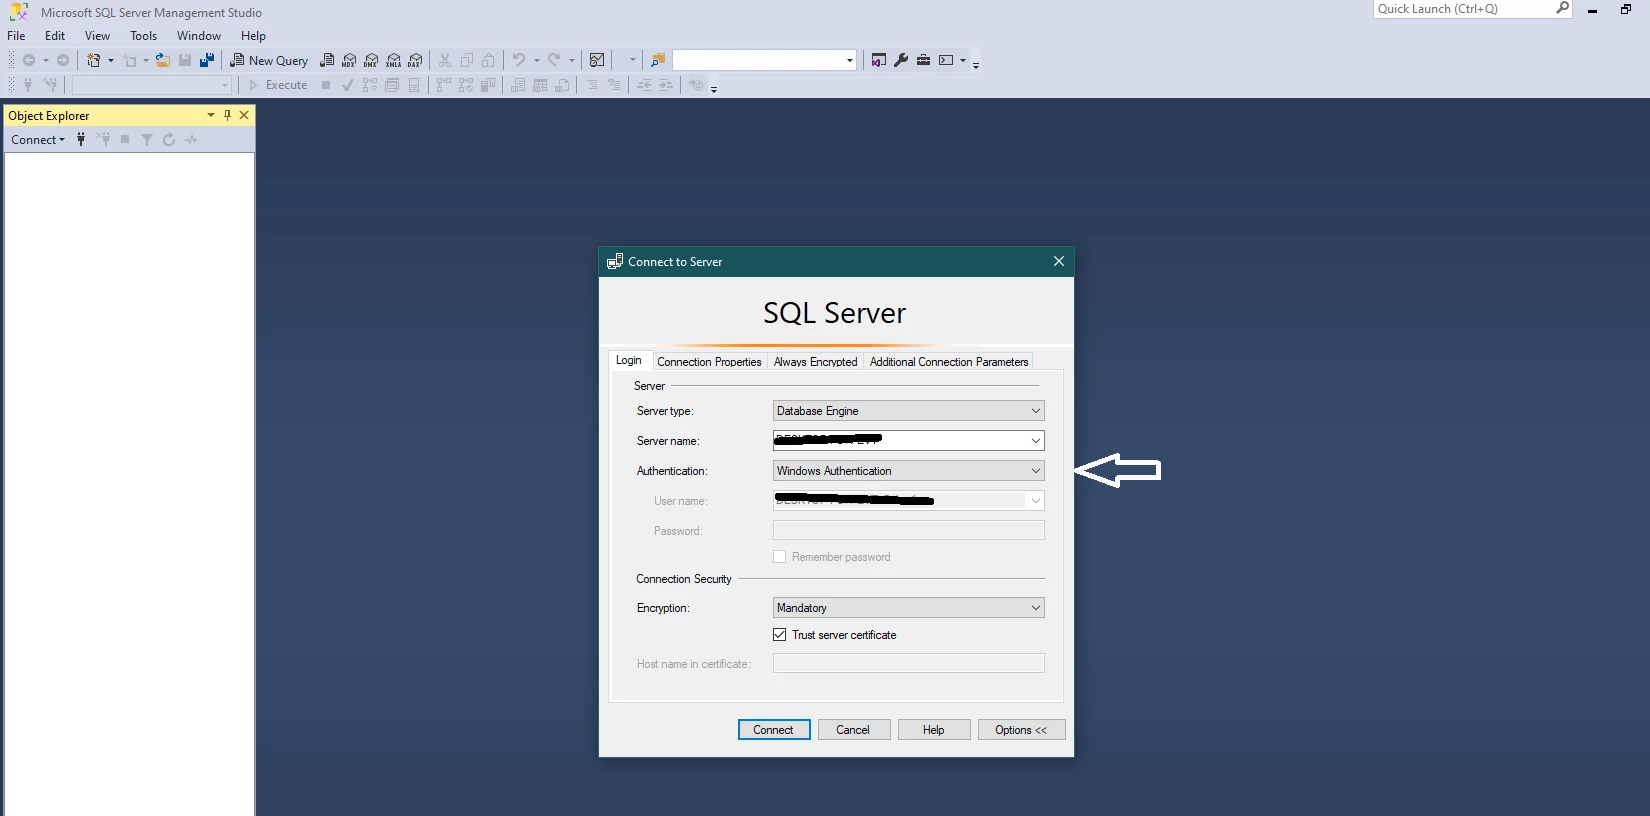Open the Edit menu
1650x816 pixels.
[x=55, y=36]
